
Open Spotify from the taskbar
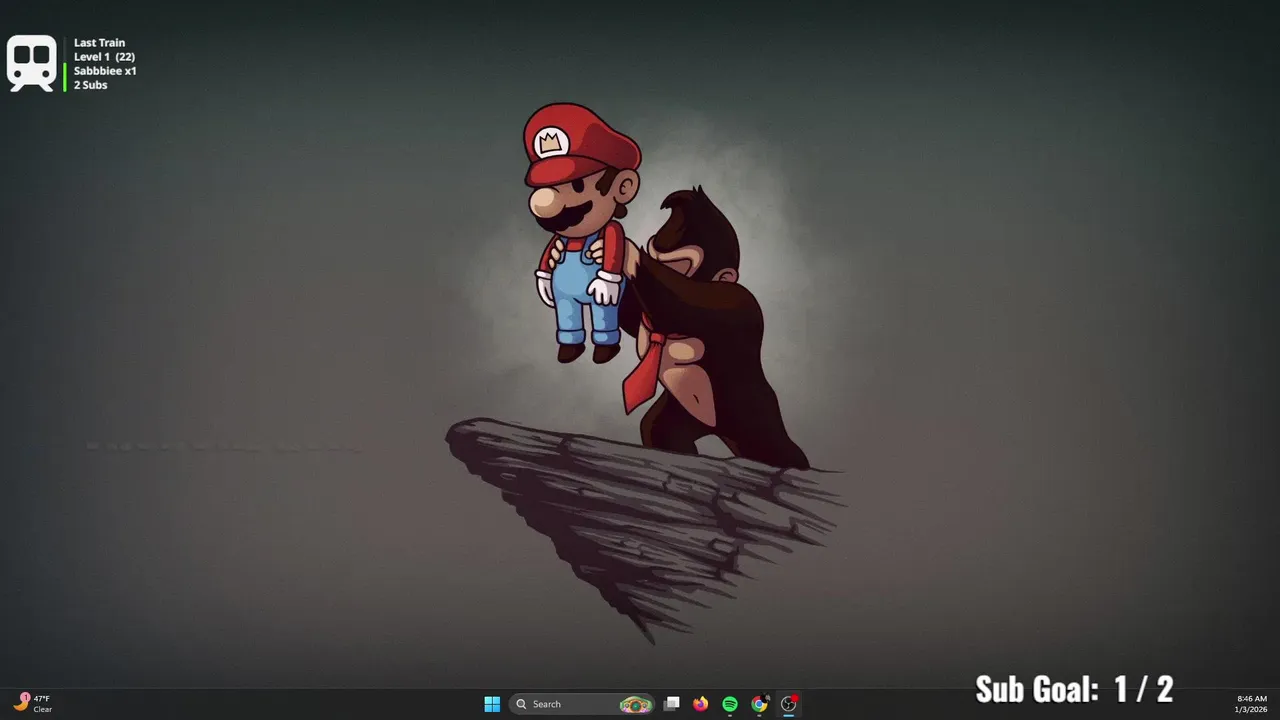point(730,704)
